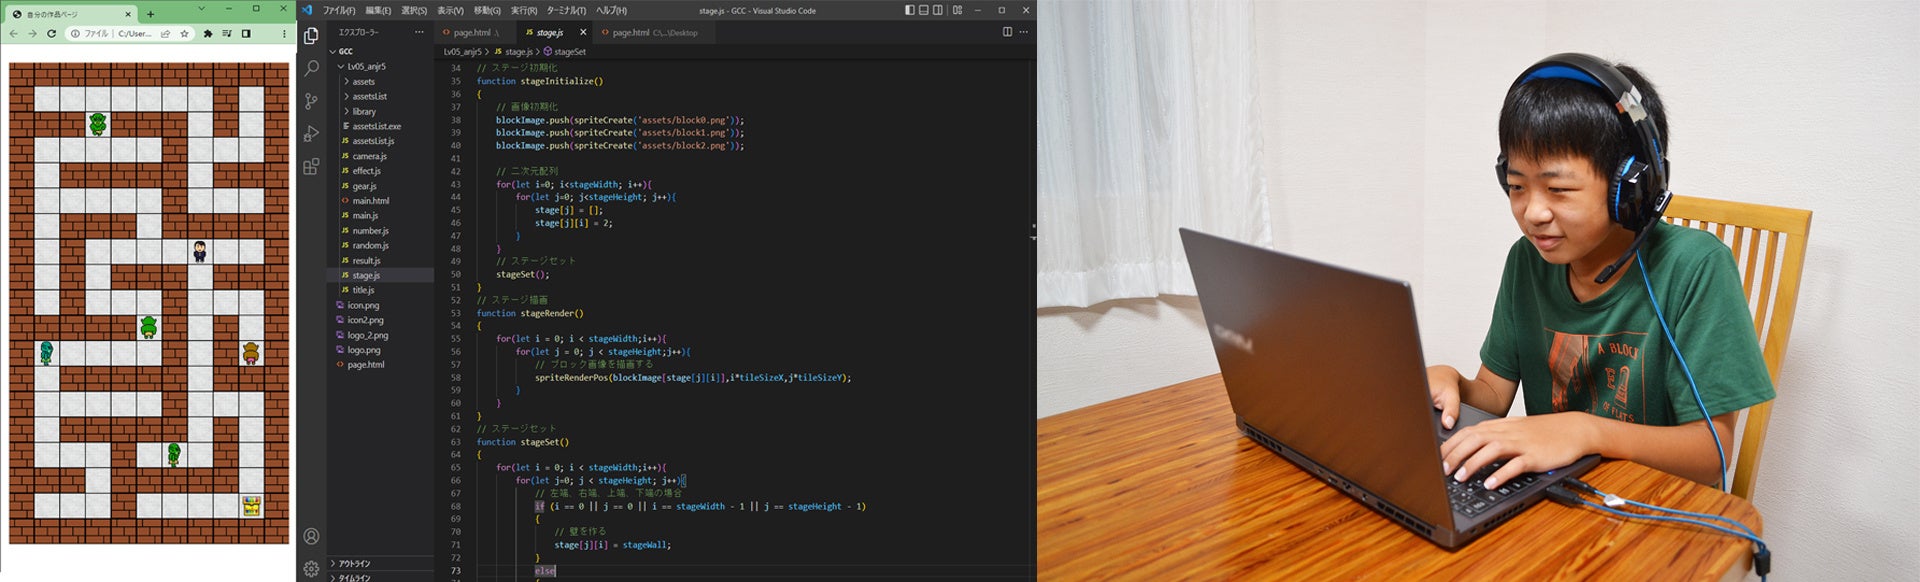Viewport: 1920px width, 582px height.
Task: Open the browser tab search chevron
Action: (x=201, y=9)
